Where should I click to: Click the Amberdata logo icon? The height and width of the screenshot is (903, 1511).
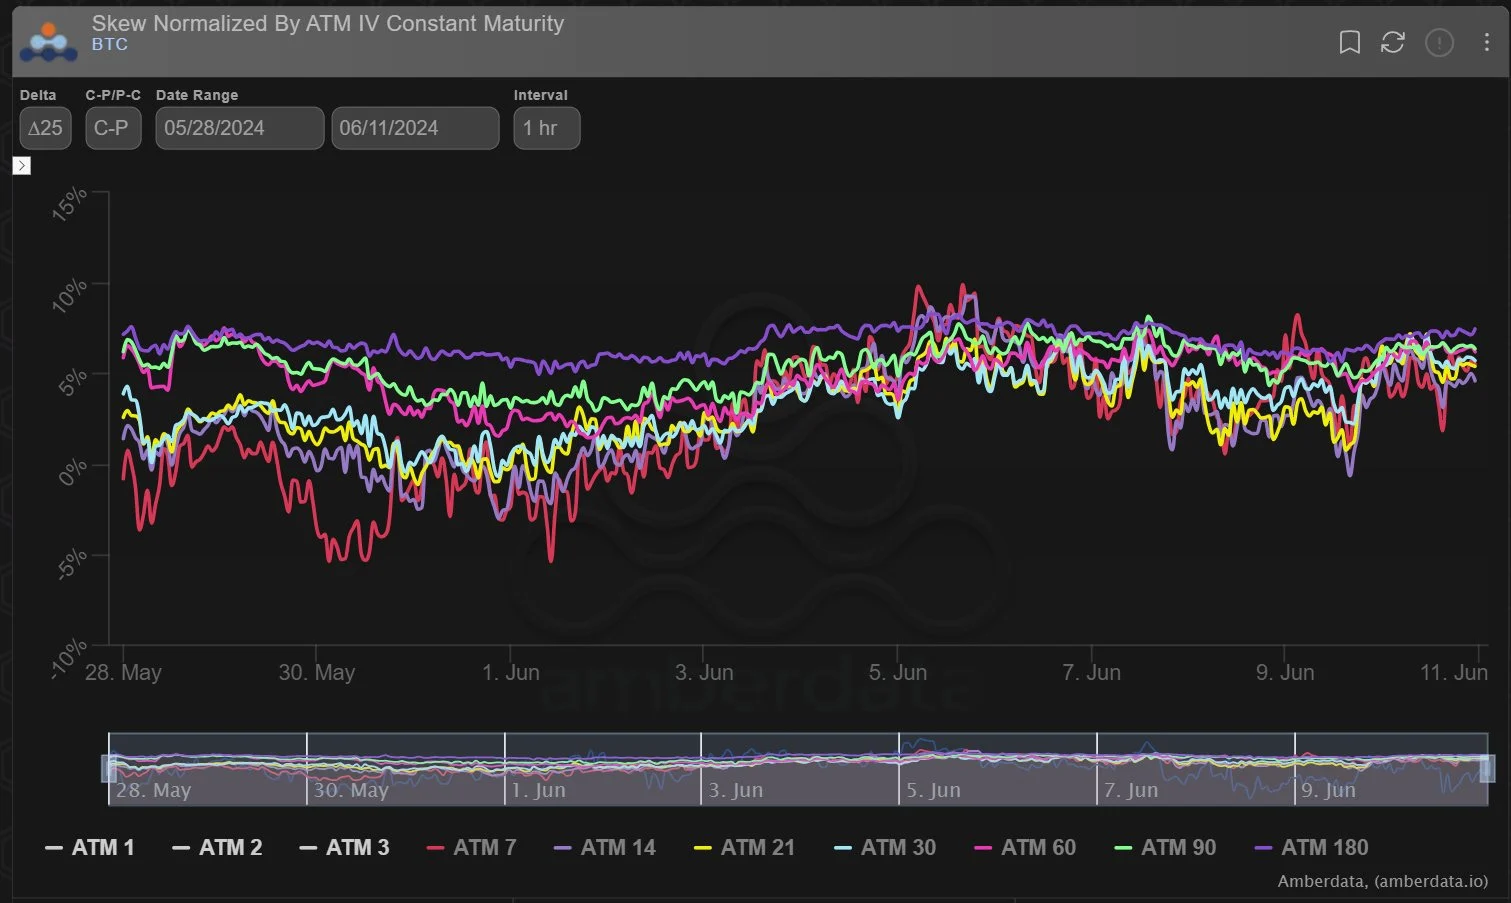[48, 42]
